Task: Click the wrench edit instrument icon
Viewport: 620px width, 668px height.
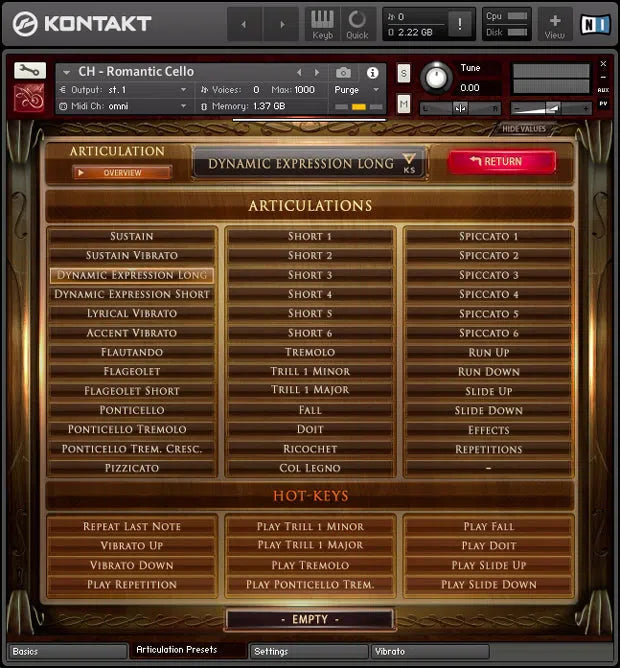Action: (30, 70)
